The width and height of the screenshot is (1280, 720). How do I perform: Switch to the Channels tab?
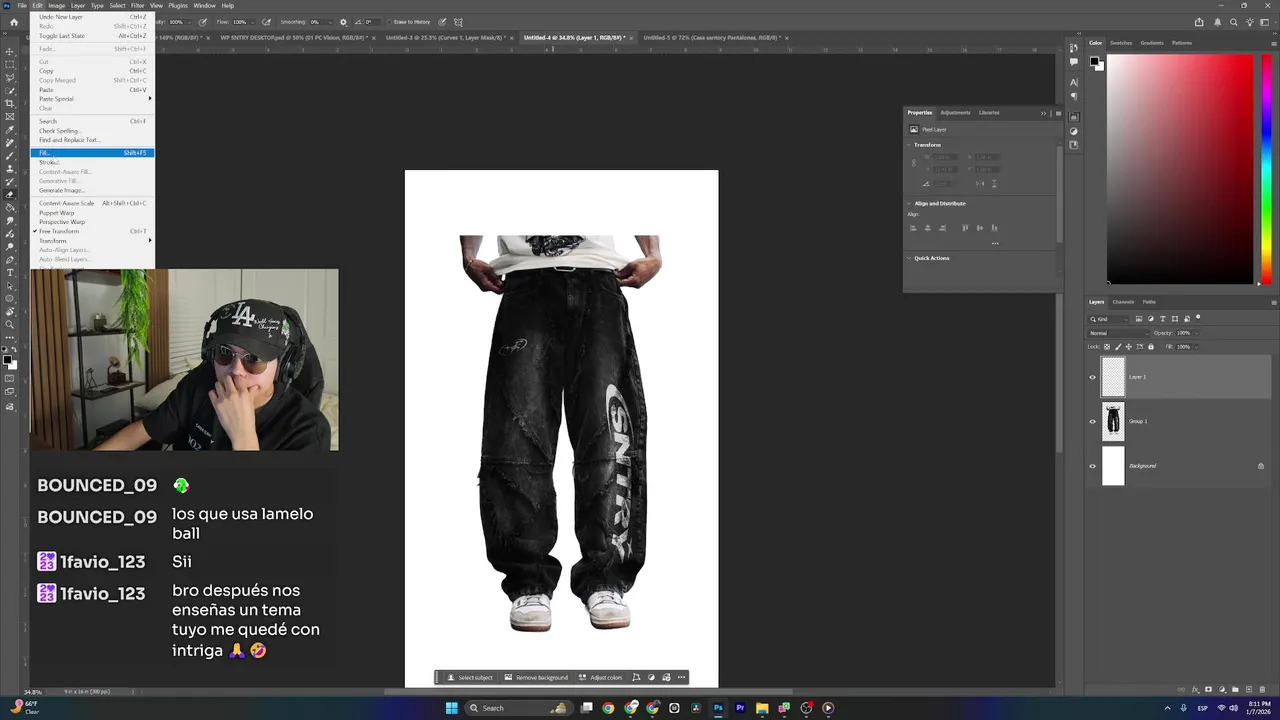(1124, 302)
